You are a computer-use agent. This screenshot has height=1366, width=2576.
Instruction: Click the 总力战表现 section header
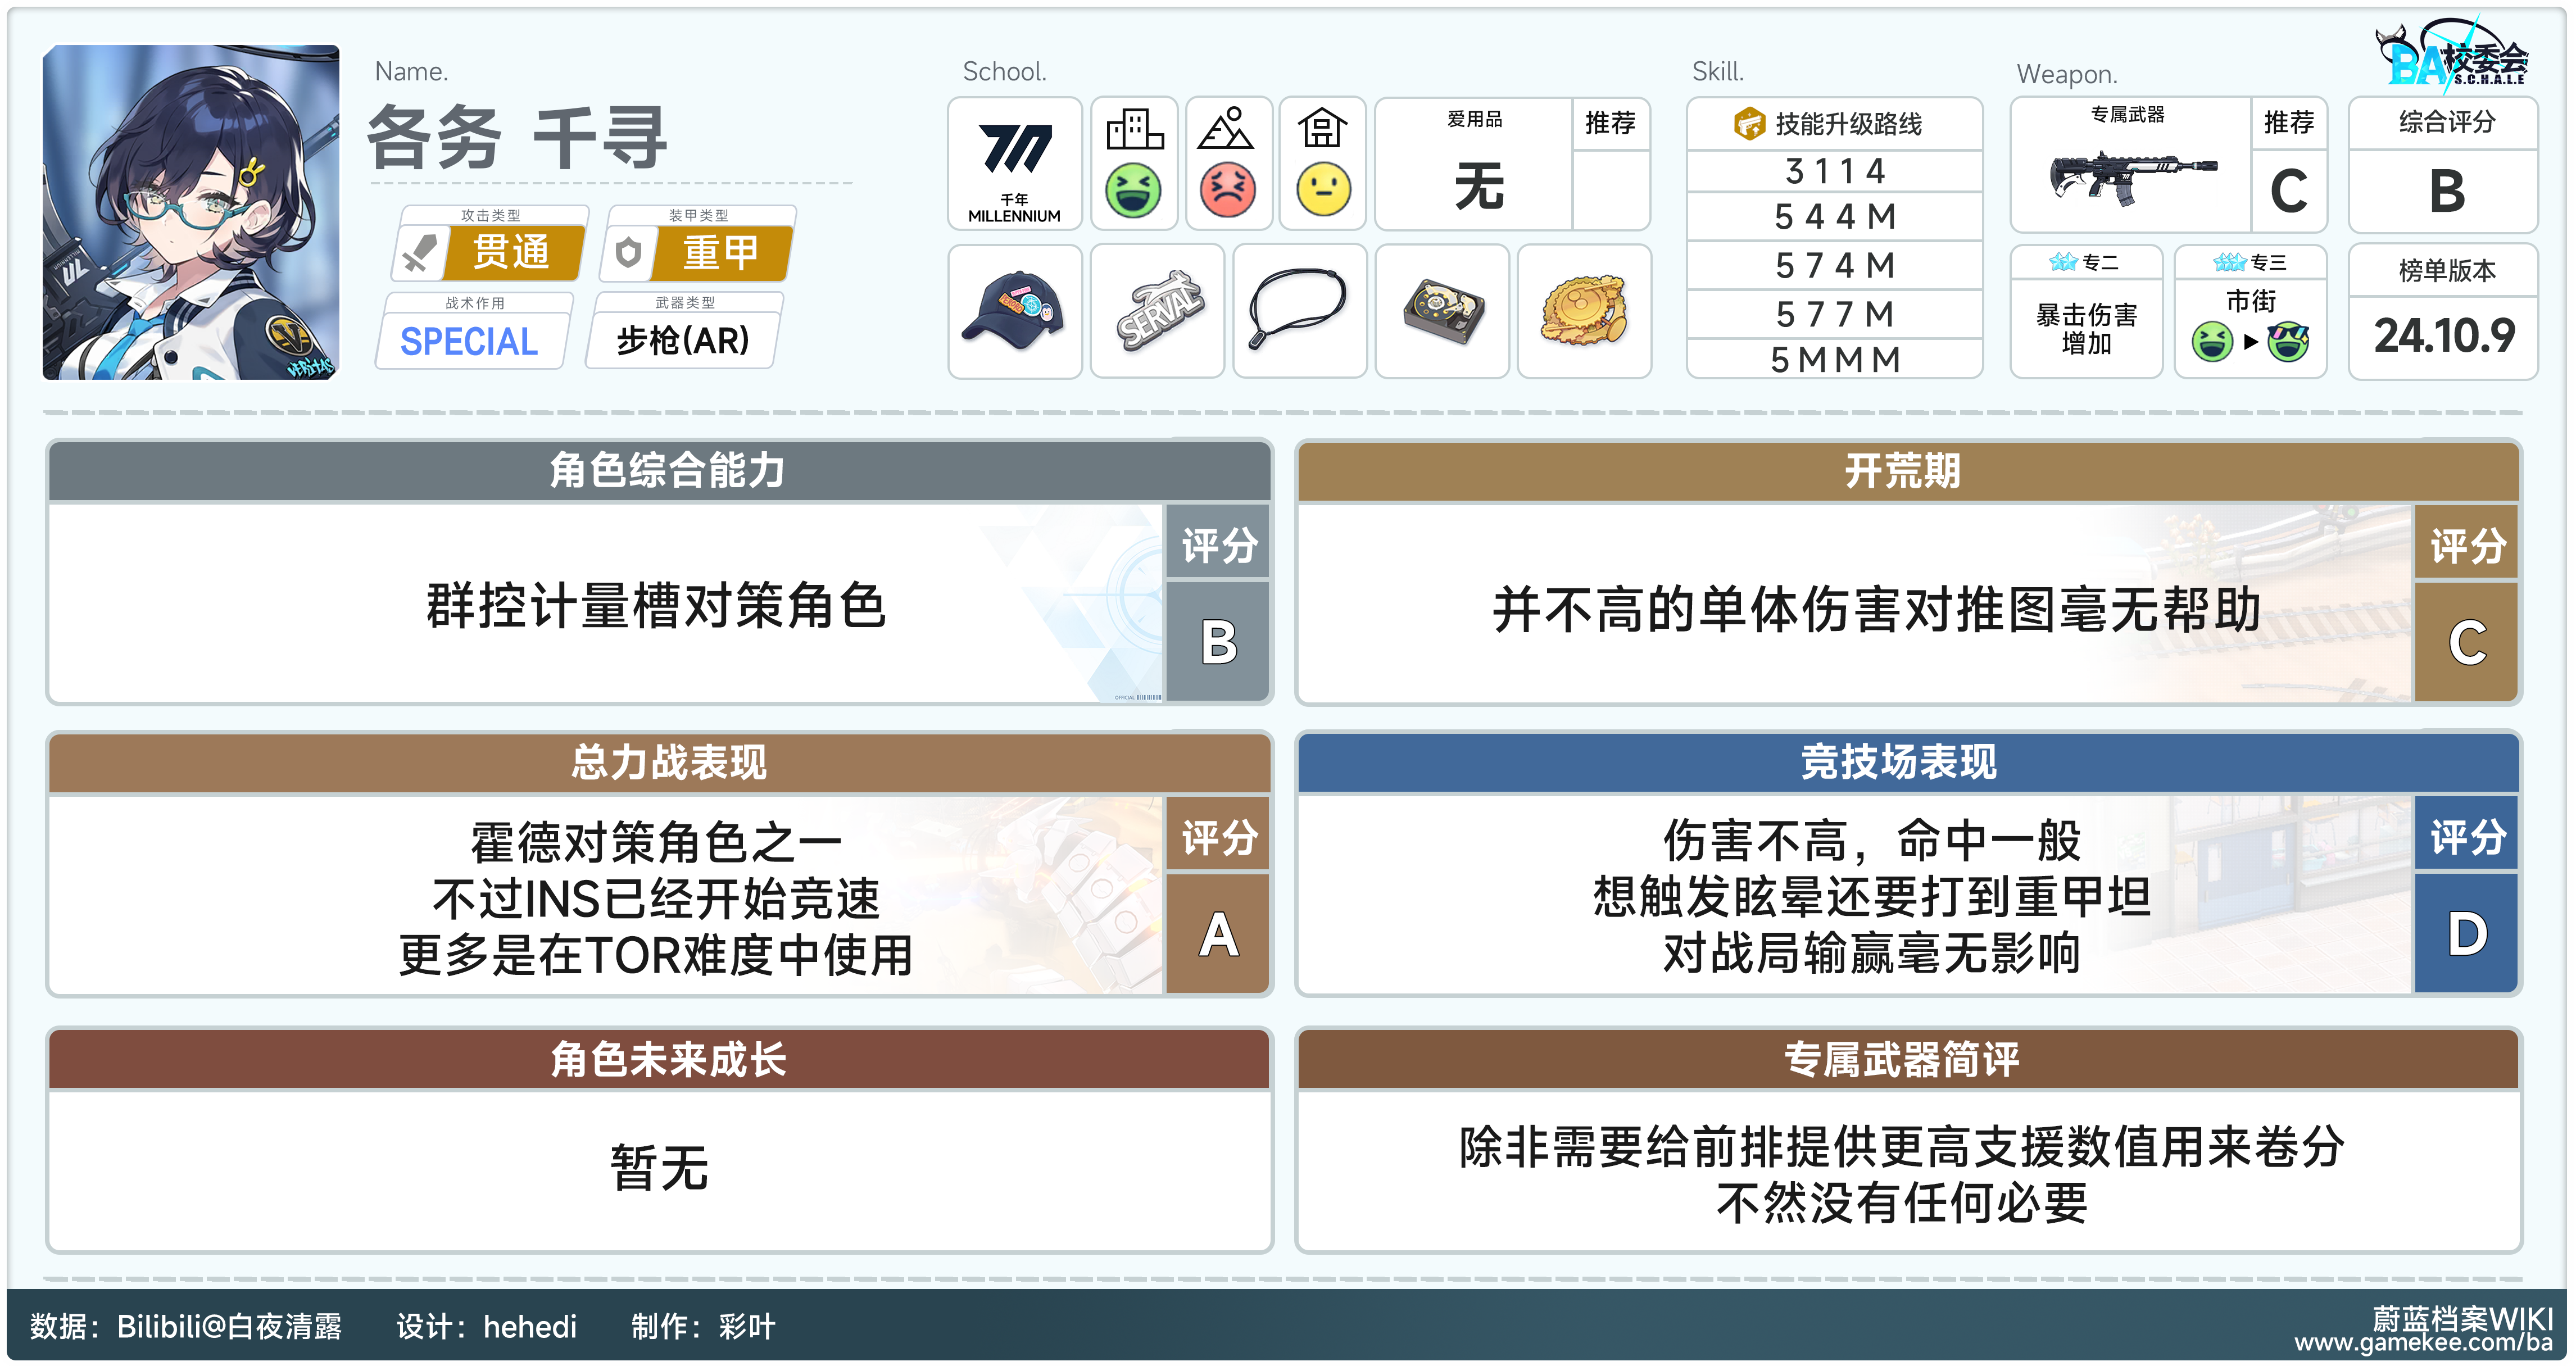click(660, 762)
